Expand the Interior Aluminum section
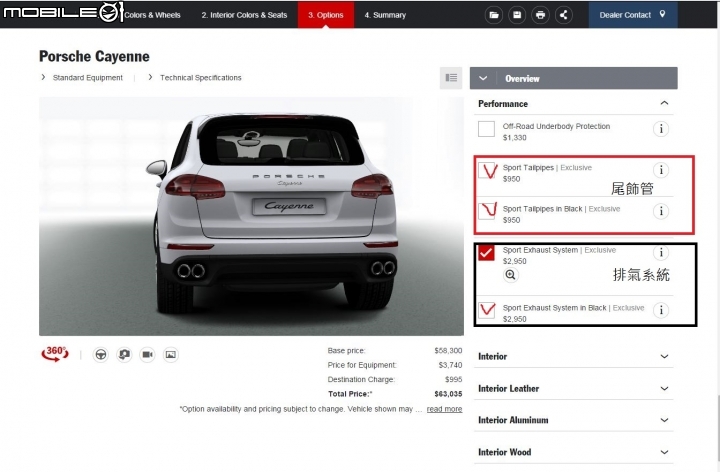The image size is (720, 472). coord(574,420)
